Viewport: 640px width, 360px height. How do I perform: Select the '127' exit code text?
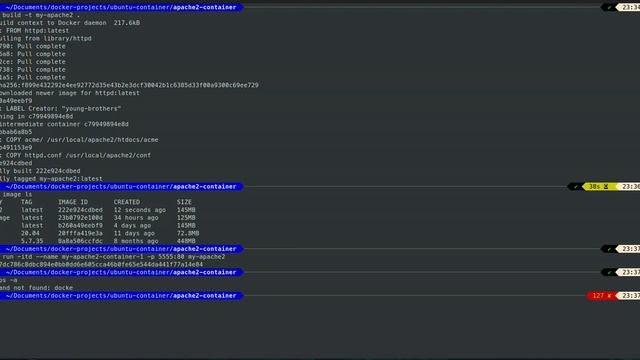(x=598, y=296)
